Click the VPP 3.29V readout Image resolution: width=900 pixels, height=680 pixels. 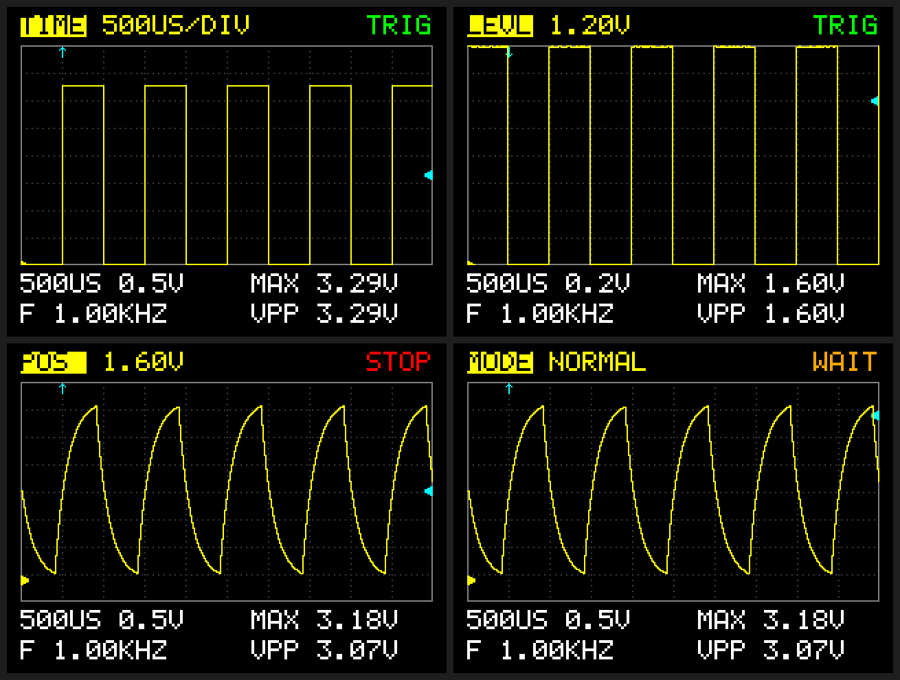pos(324,314)
